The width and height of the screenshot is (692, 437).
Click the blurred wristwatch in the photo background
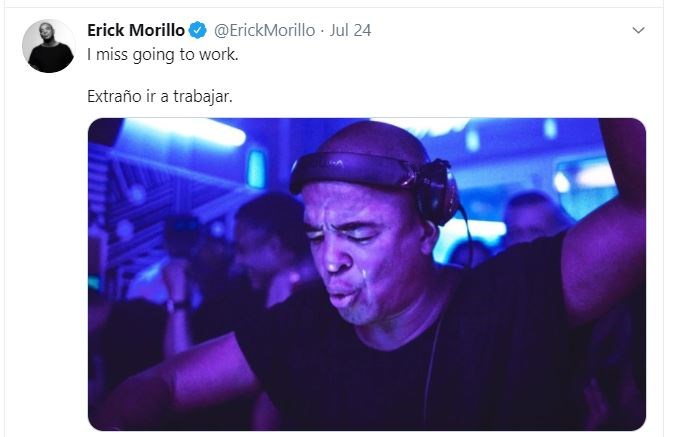(177, 305)
